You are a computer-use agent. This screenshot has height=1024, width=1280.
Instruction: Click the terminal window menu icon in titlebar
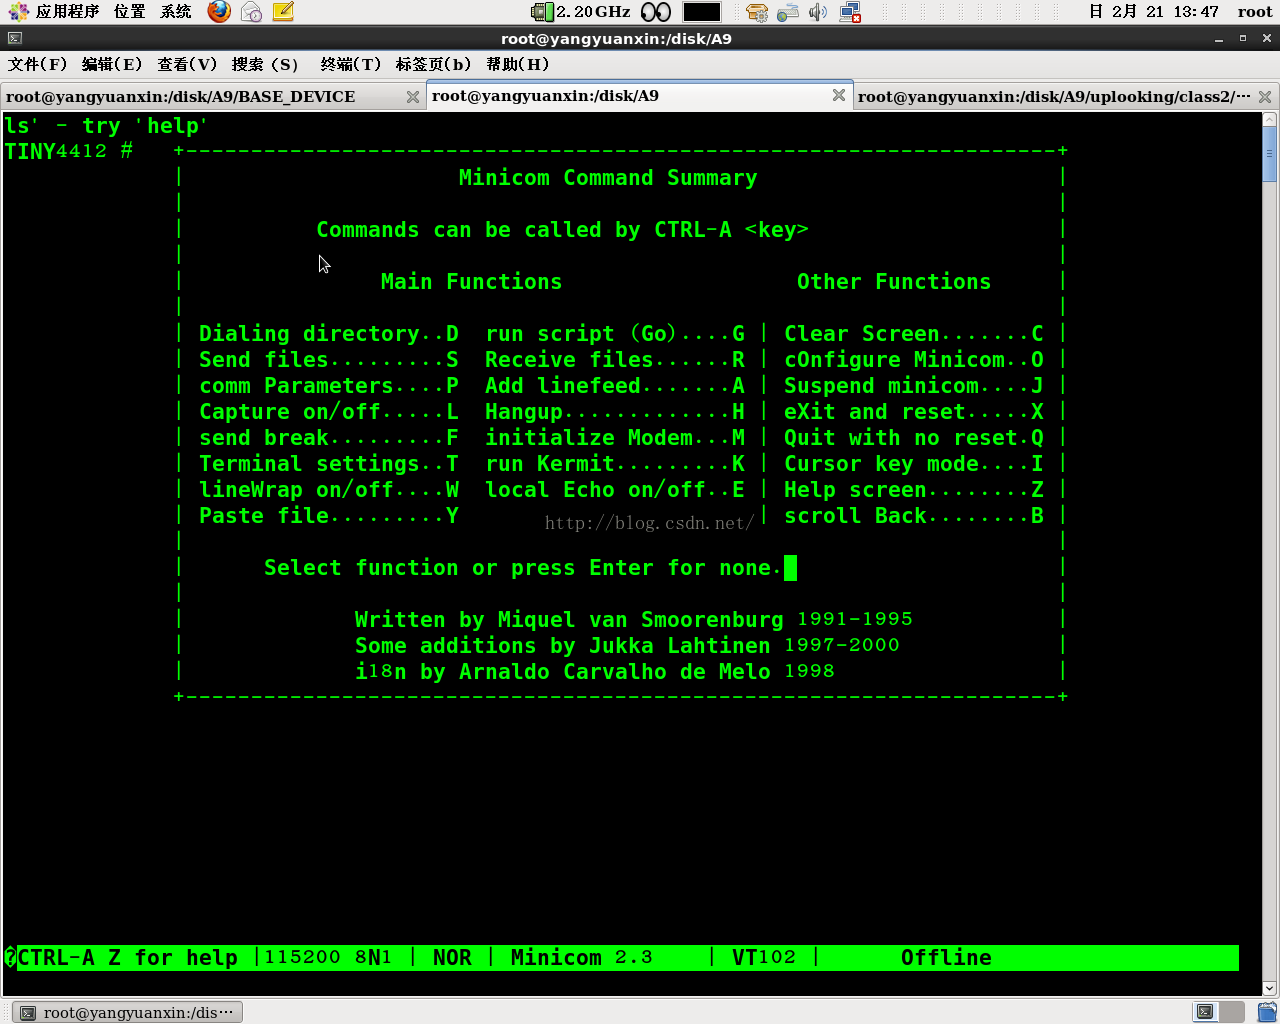[x=14, y=38]
